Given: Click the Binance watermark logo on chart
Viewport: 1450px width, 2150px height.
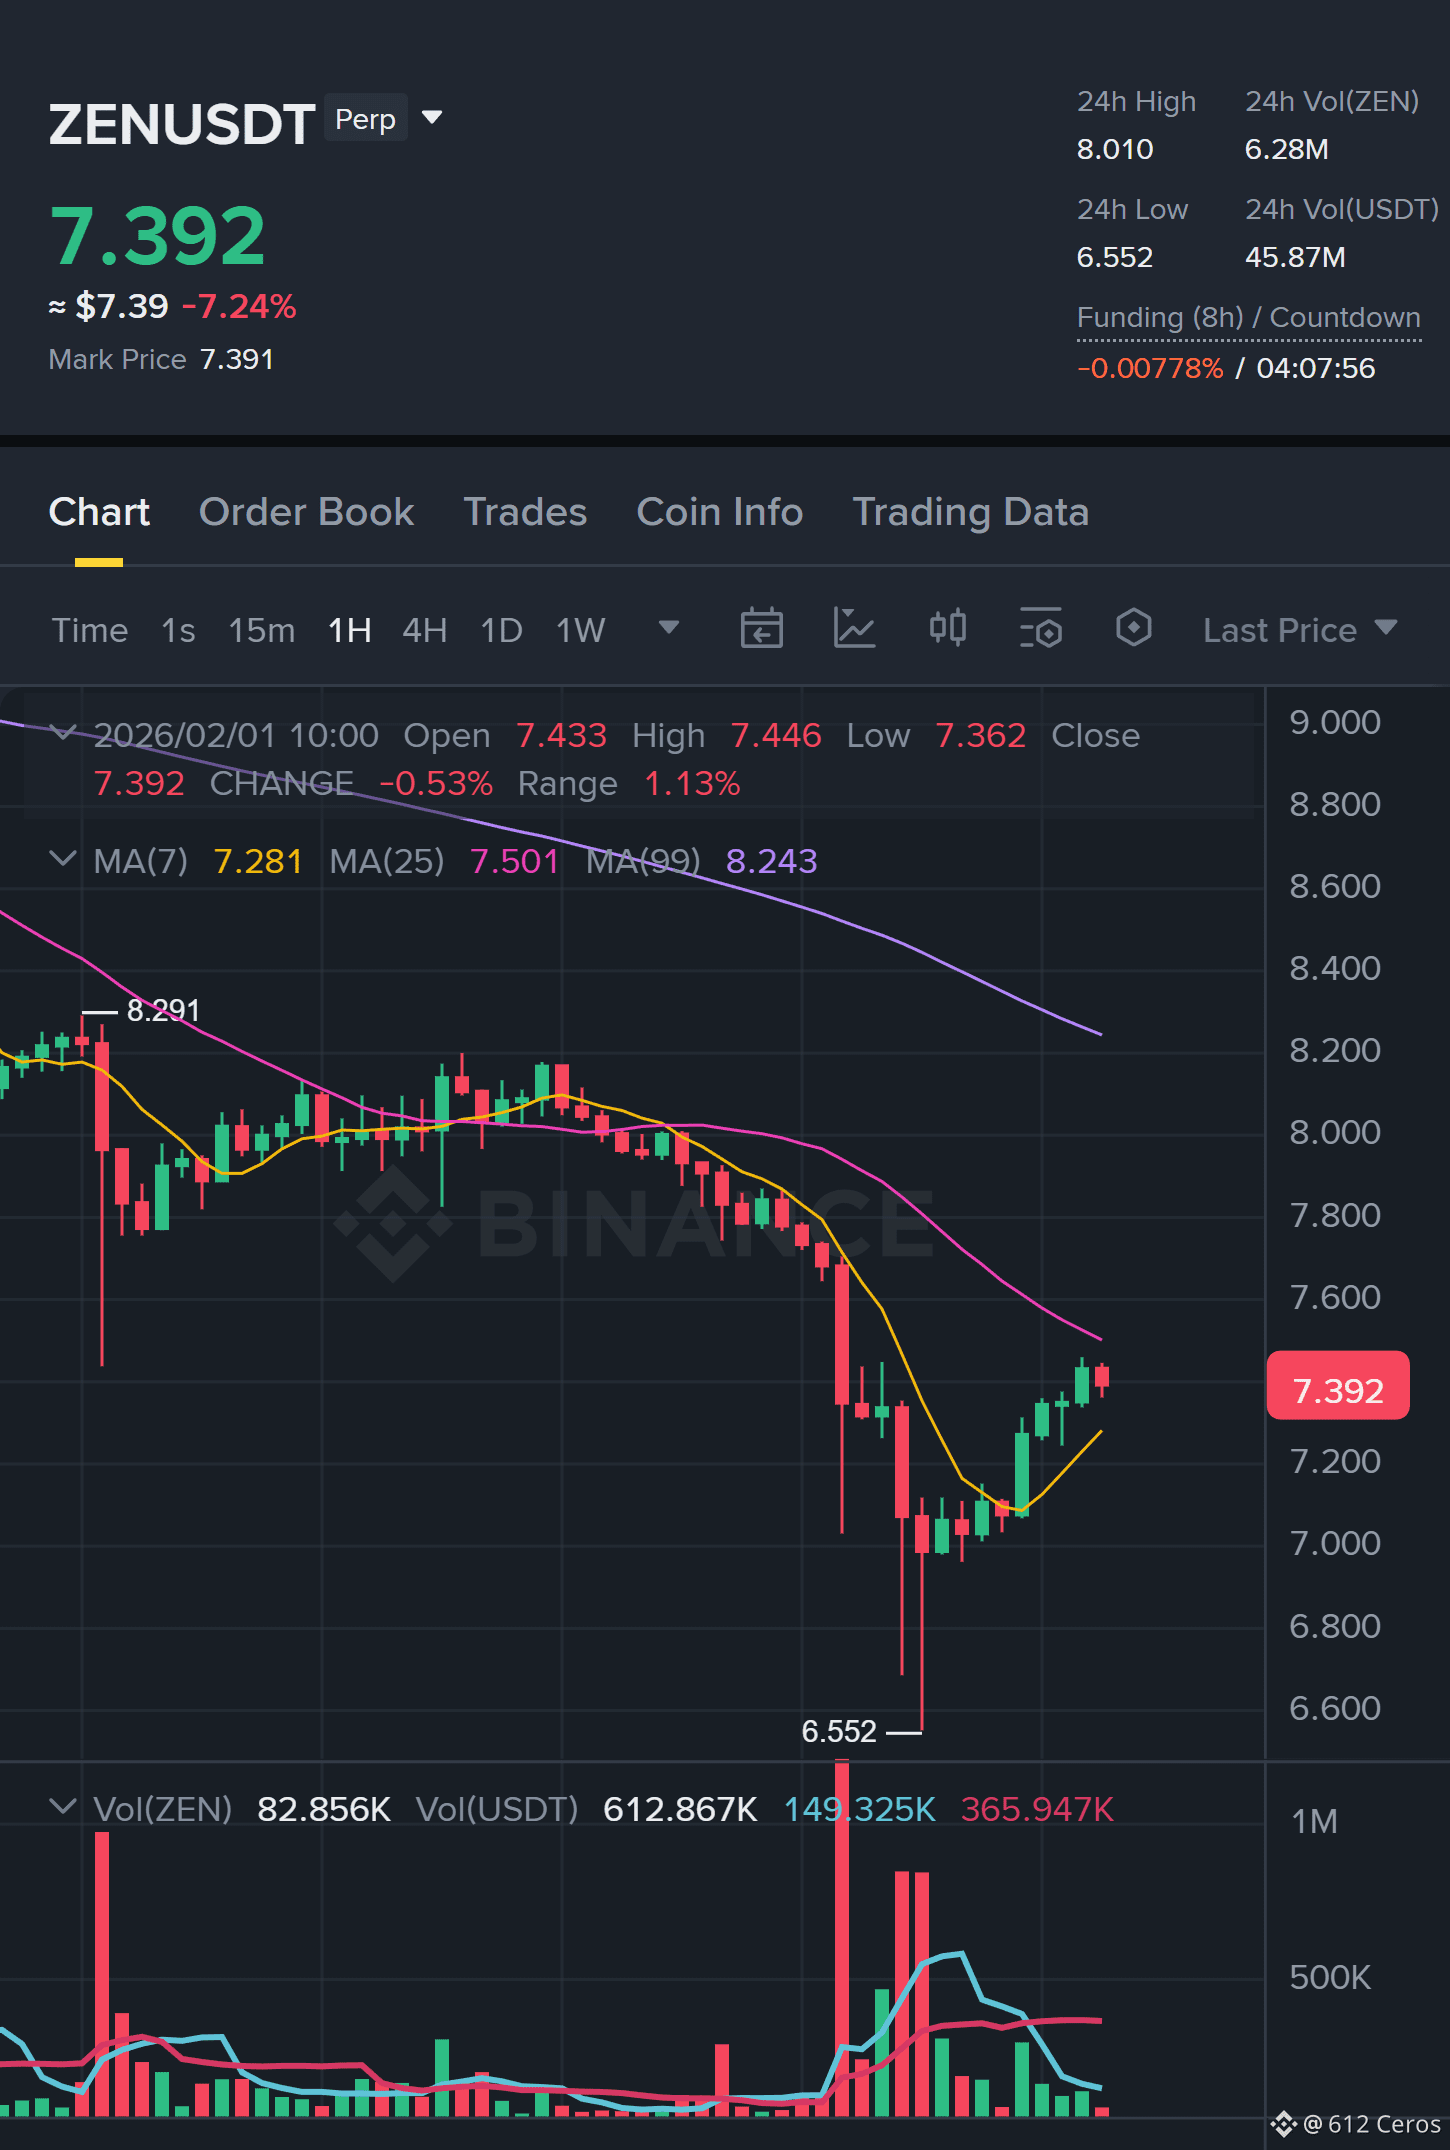Looking at the screenshot, I should (393, 1222).
